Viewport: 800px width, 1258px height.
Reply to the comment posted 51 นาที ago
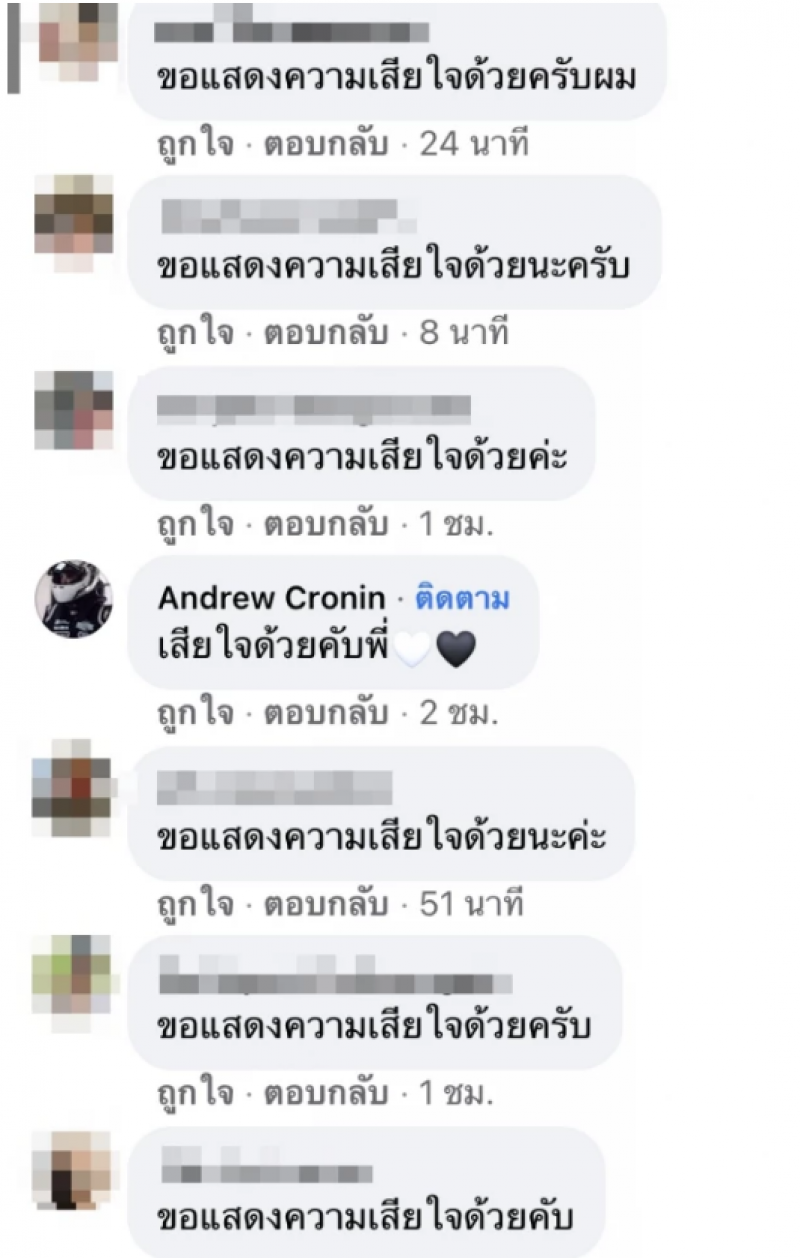(325, 905)
